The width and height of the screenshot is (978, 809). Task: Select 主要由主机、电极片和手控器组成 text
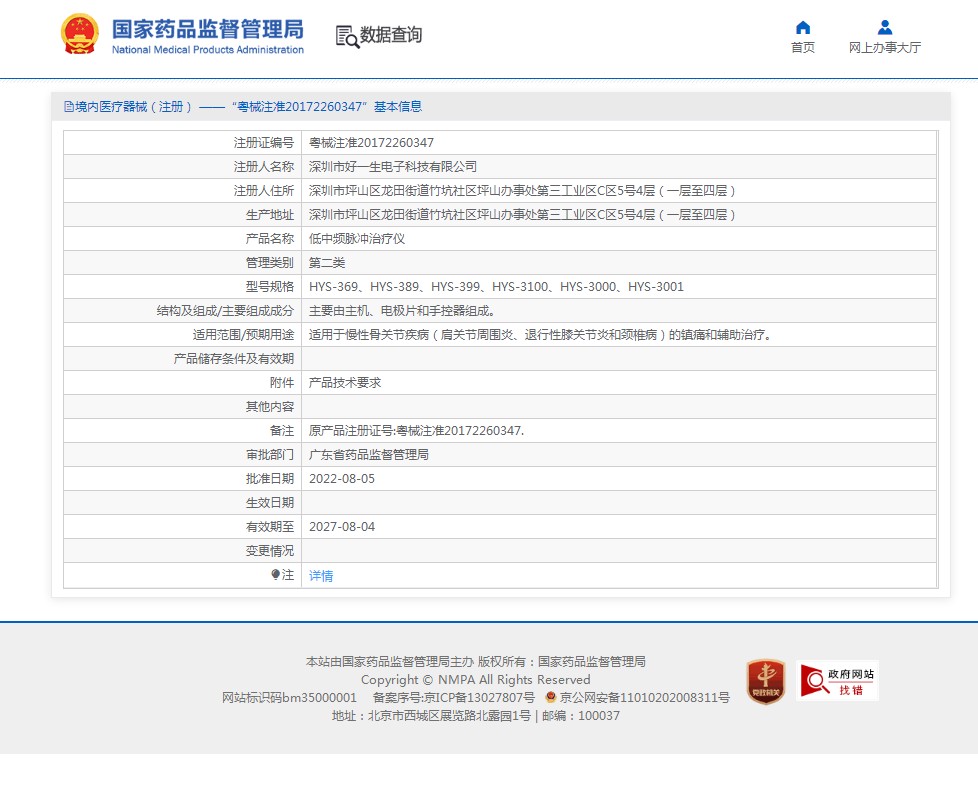pos(402,311)
